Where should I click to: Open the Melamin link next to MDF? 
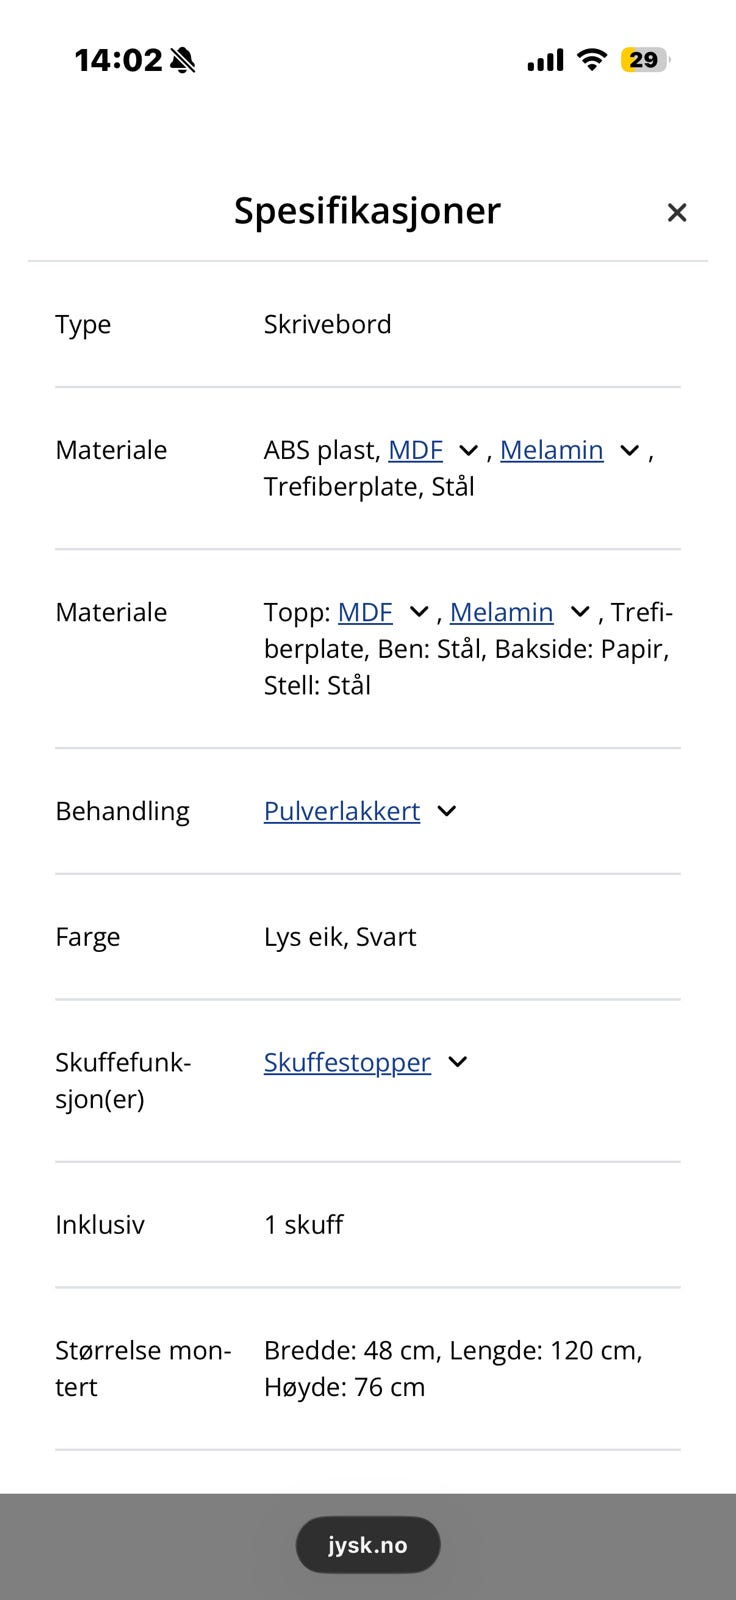551,450
